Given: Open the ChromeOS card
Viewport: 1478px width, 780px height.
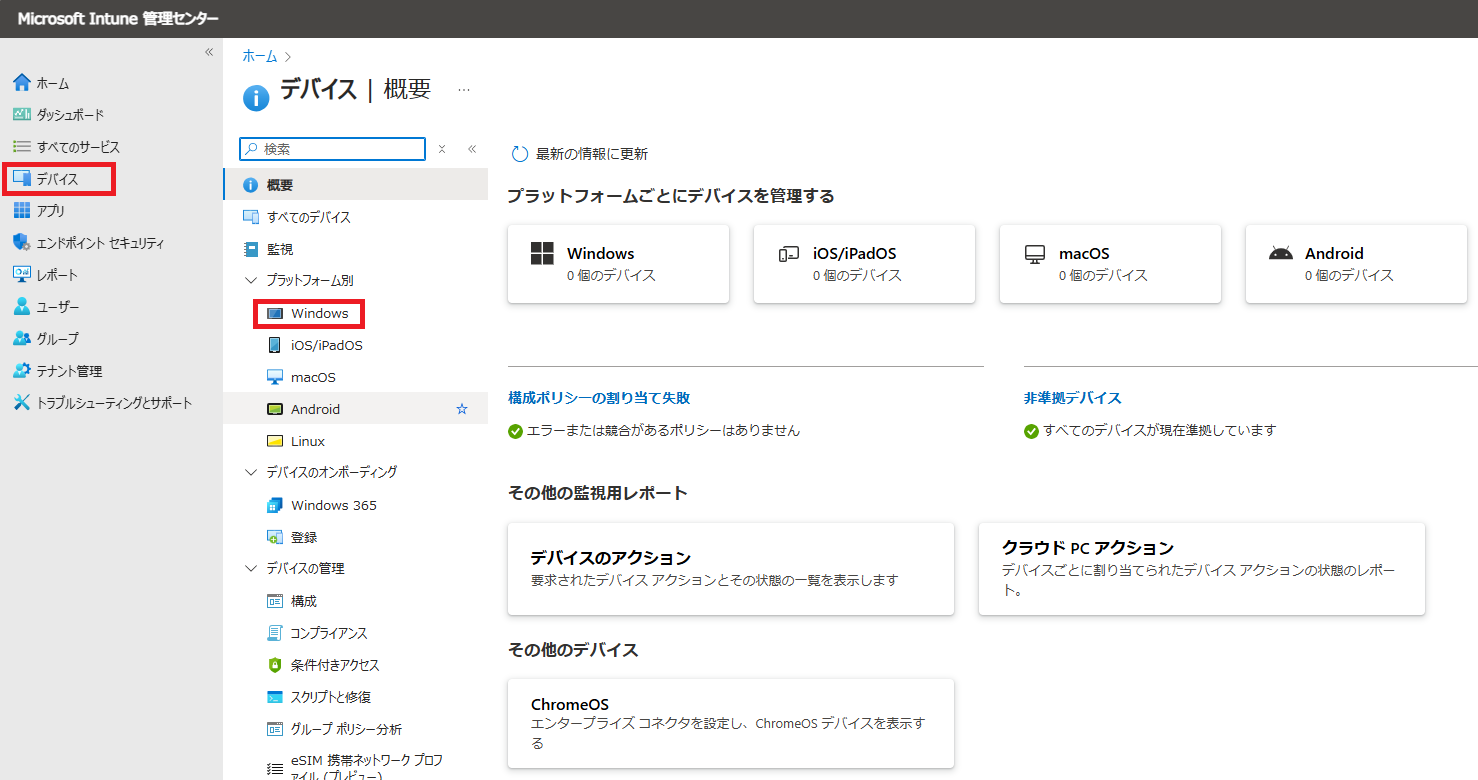Looking at the screenshot, I should click(731, 724).
